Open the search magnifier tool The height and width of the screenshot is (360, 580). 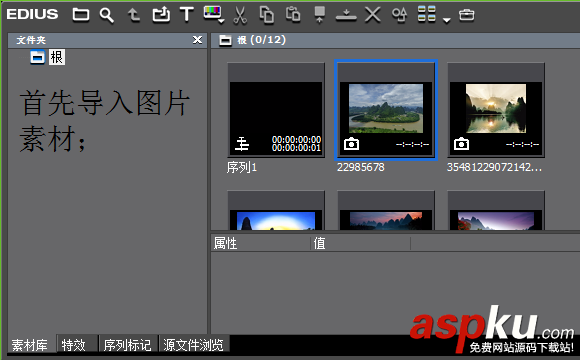click(107, 16)
